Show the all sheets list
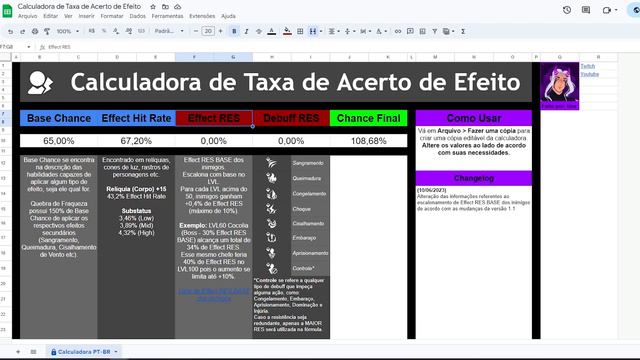 (33, 352)
